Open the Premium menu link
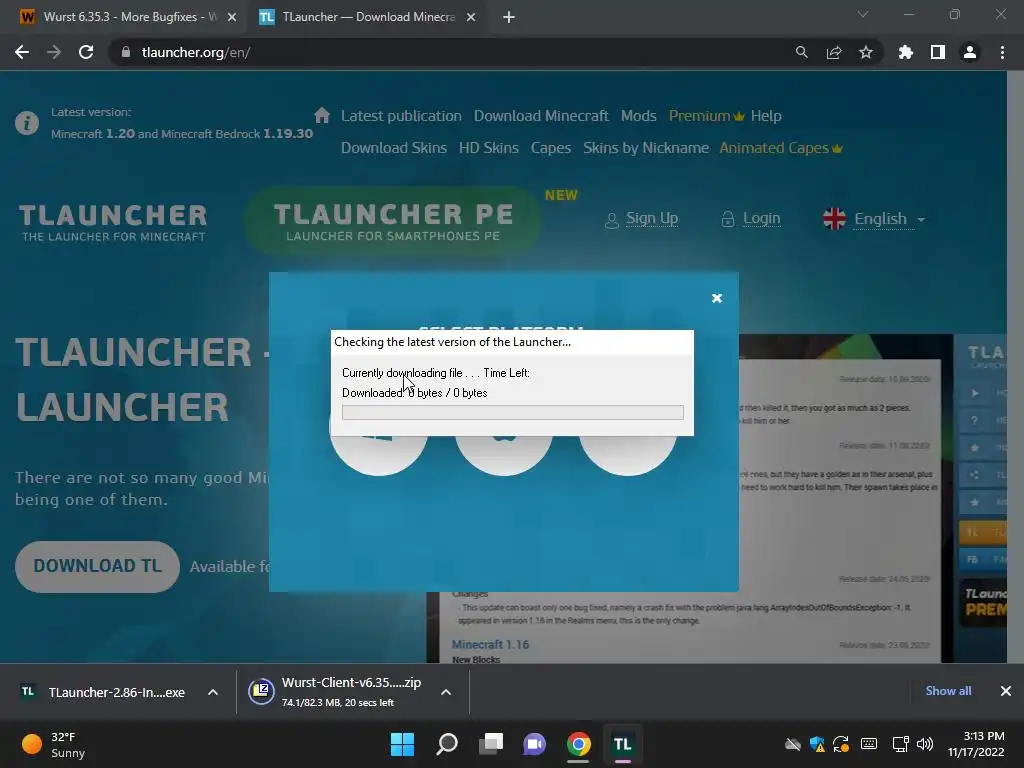The width and height of the screenshot is (1024, 768). [x=706, y=116]
